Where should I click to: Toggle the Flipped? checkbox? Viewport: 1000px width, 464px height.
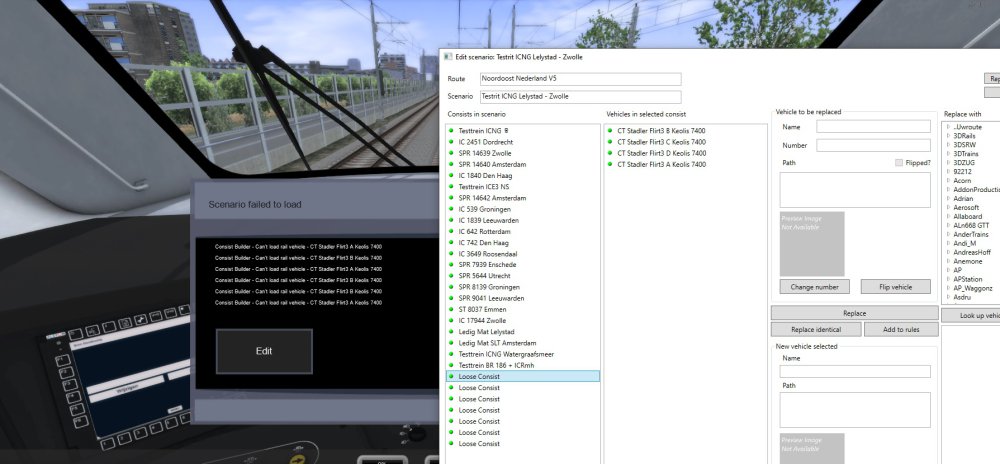click(x=899, y=162)
